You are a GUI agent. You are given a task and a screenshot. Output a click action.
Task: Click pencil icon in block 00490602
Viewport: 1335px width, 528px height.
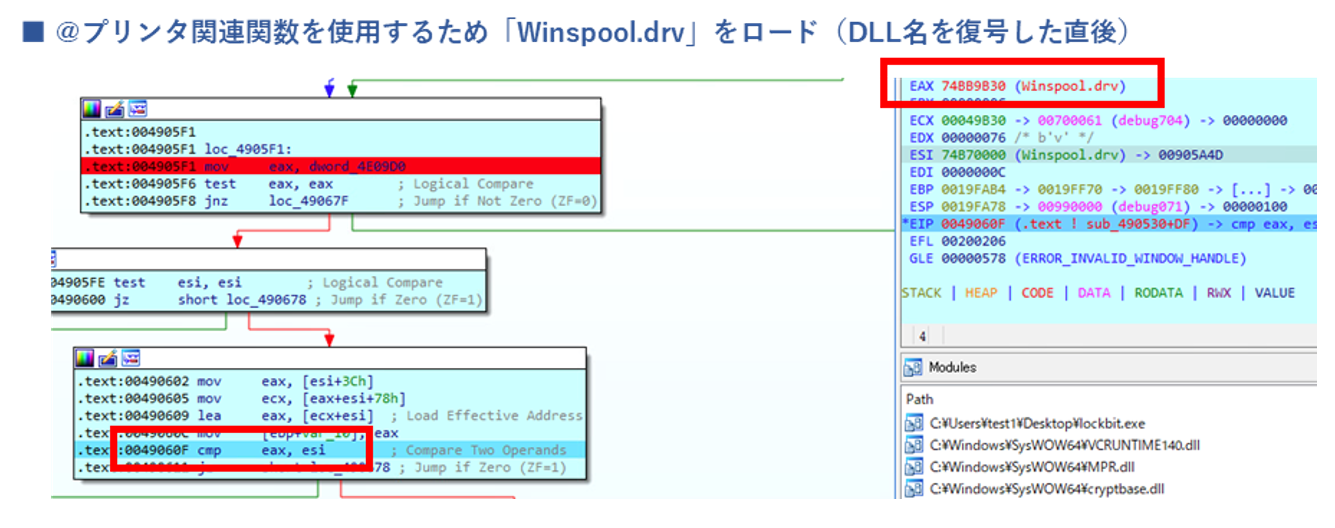[x=106, y=358]
